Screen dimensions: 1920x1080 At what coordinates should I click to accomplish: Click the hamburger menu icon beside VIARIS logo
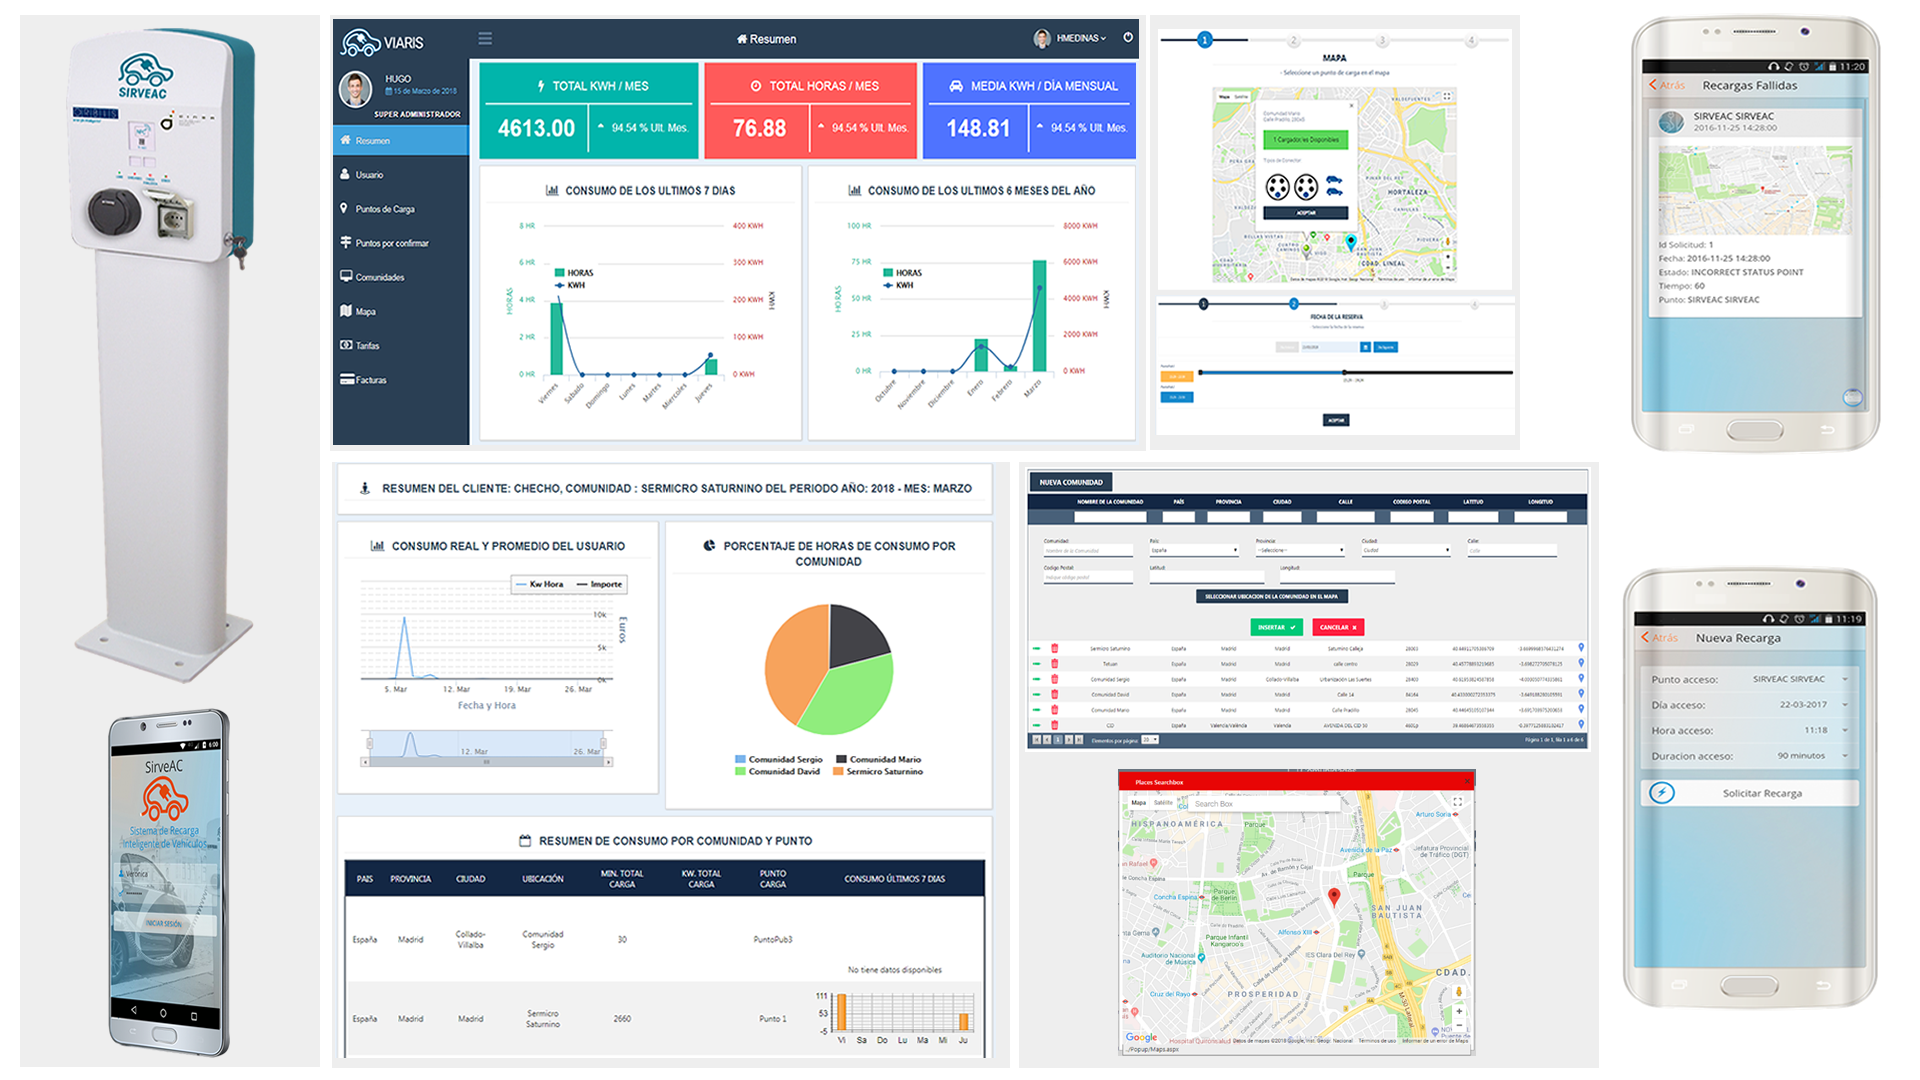coord(485,38)
